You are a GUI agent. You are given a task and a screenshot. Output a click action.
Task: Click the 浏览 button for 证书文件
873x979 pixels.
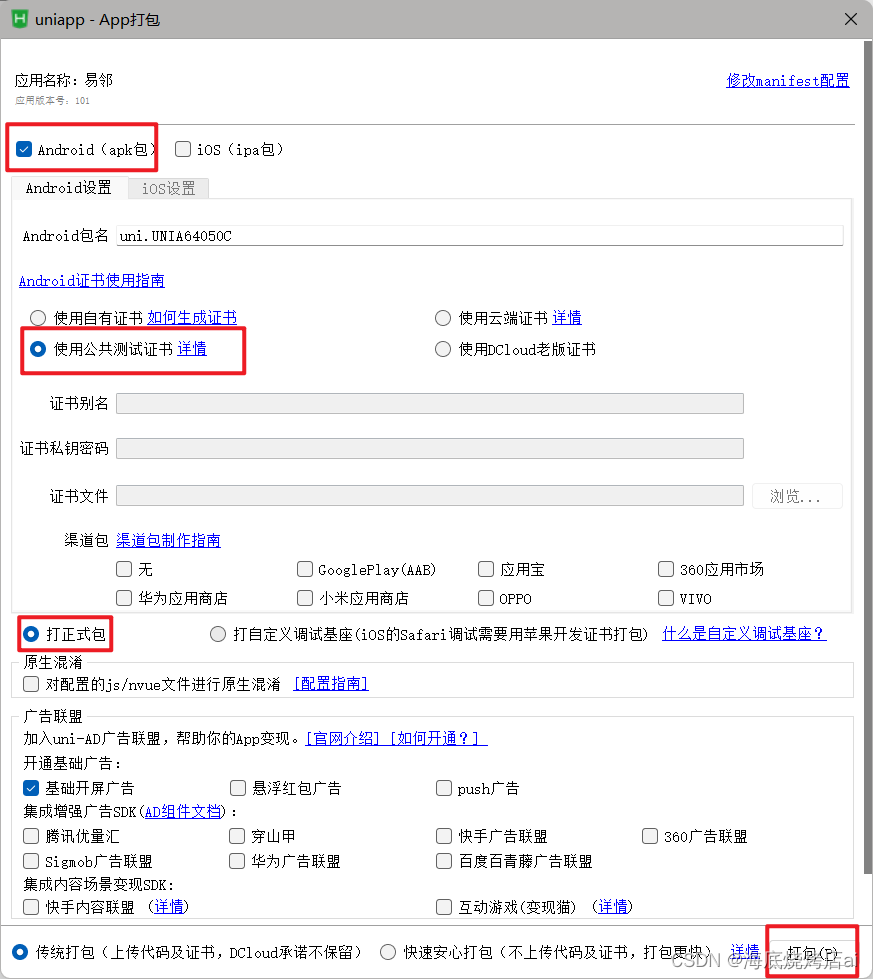(x=796, y=496)
